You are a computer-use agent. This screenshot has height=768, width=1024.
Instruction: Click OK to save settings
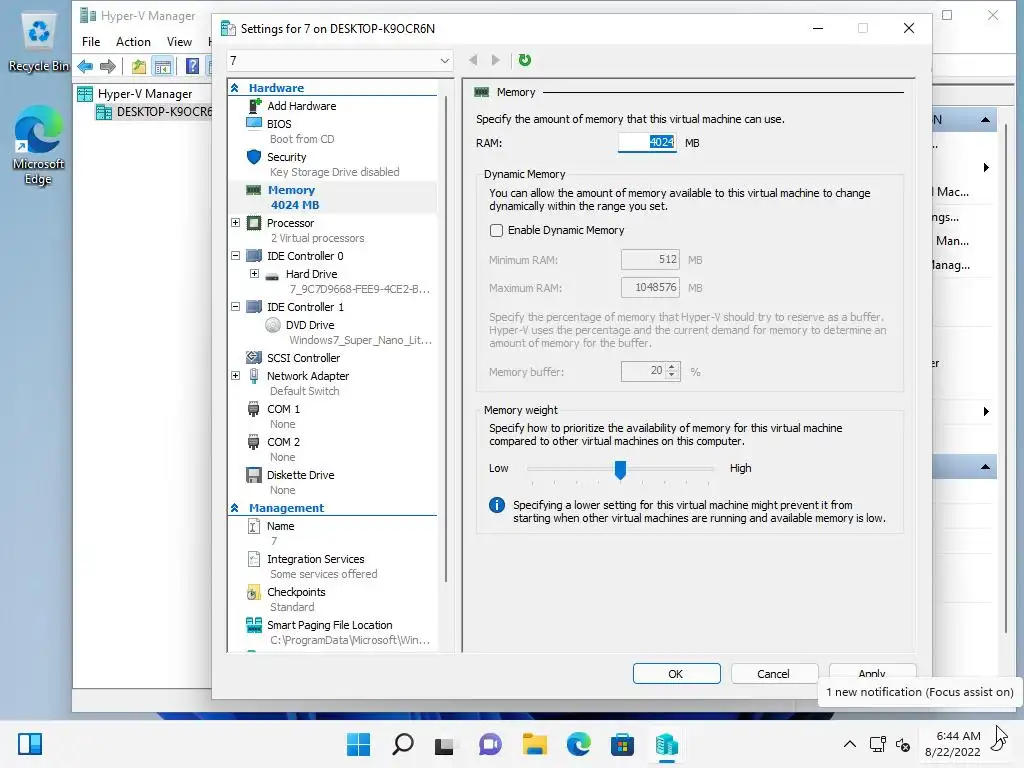click(x=677, y=673)
